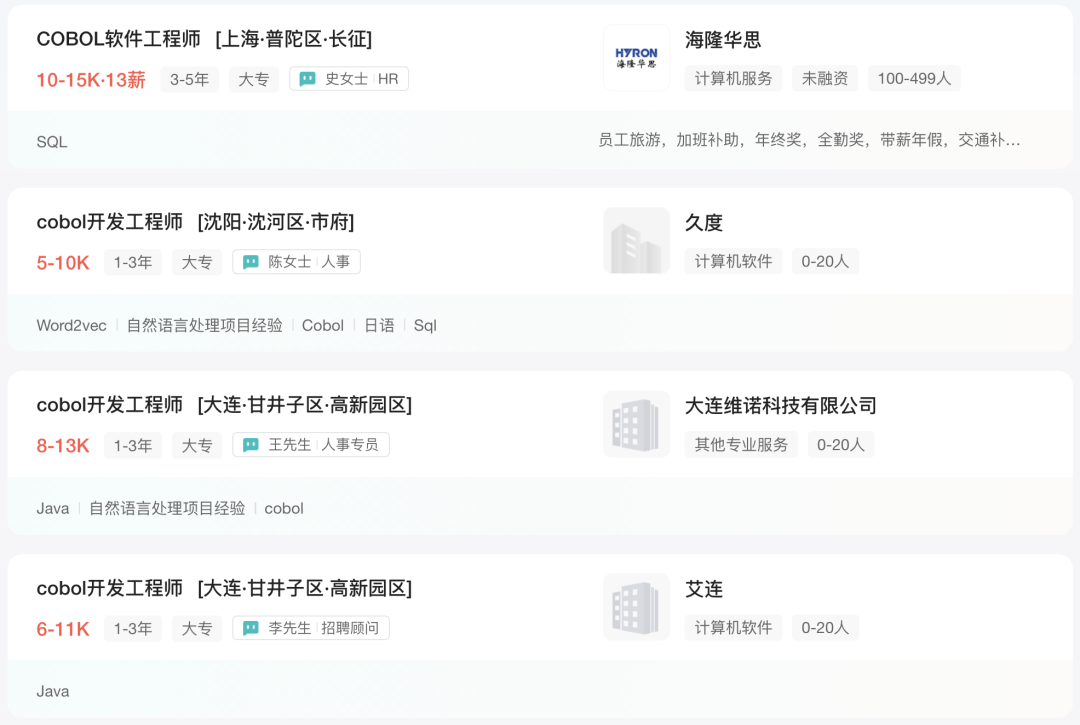Open the HYRON 海隆华思 company logo
1080x725 pixels.
click(x=636, y=58)
